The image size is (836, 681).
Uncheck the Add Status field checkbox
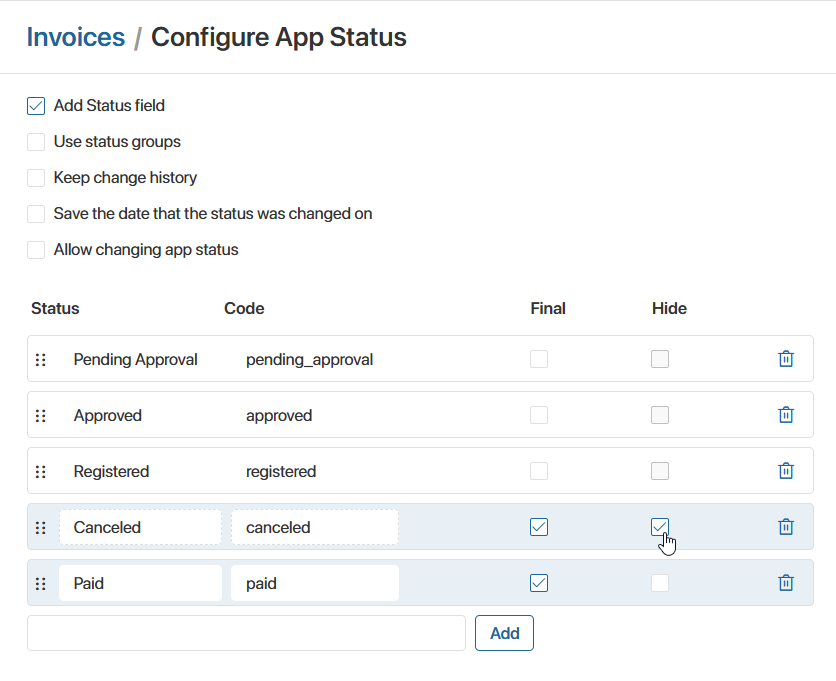(36, 106)
